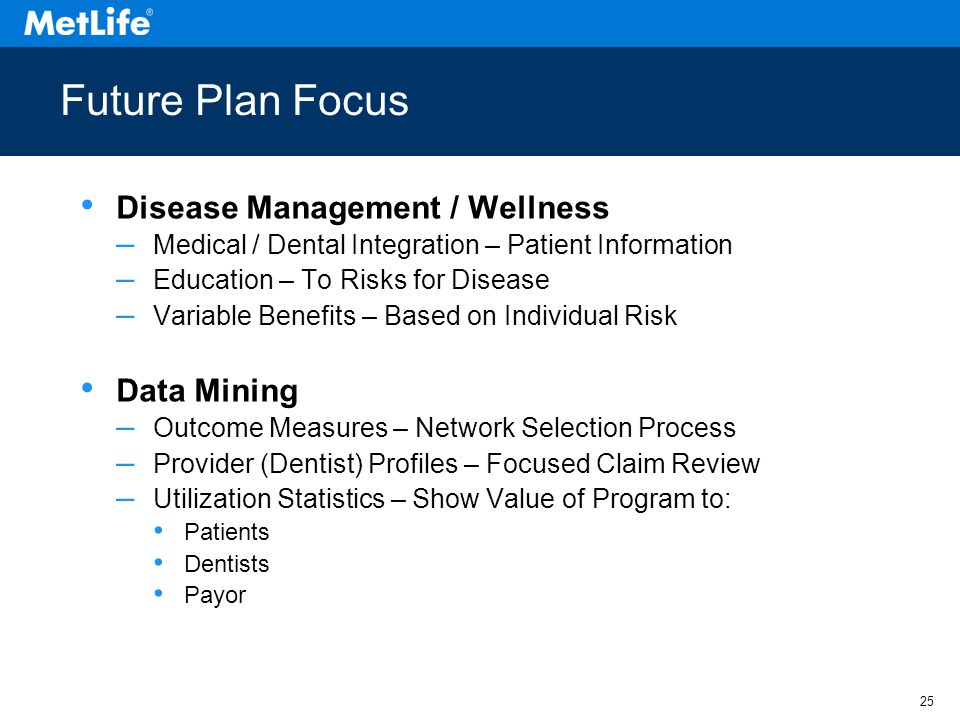Click the Dentists sub-bullet text

pos(227,564)
